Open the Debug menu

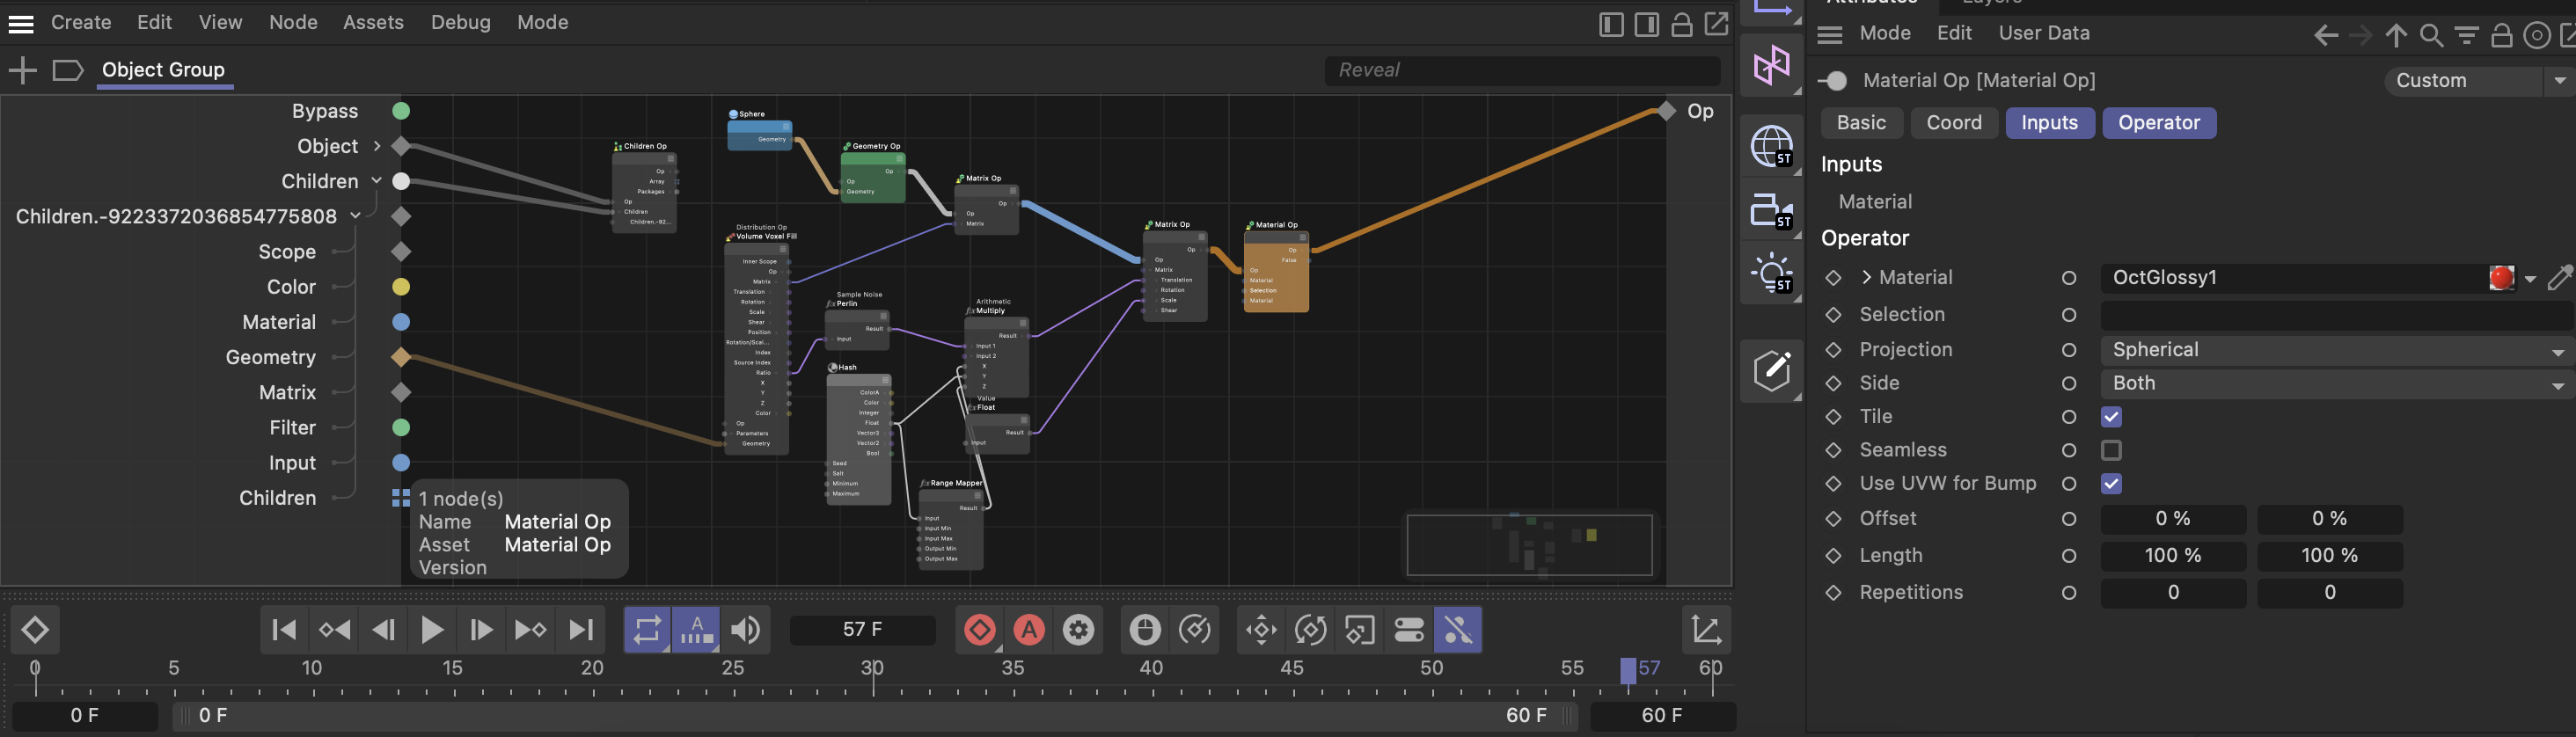pyautogui.click(x=461, y=23)
